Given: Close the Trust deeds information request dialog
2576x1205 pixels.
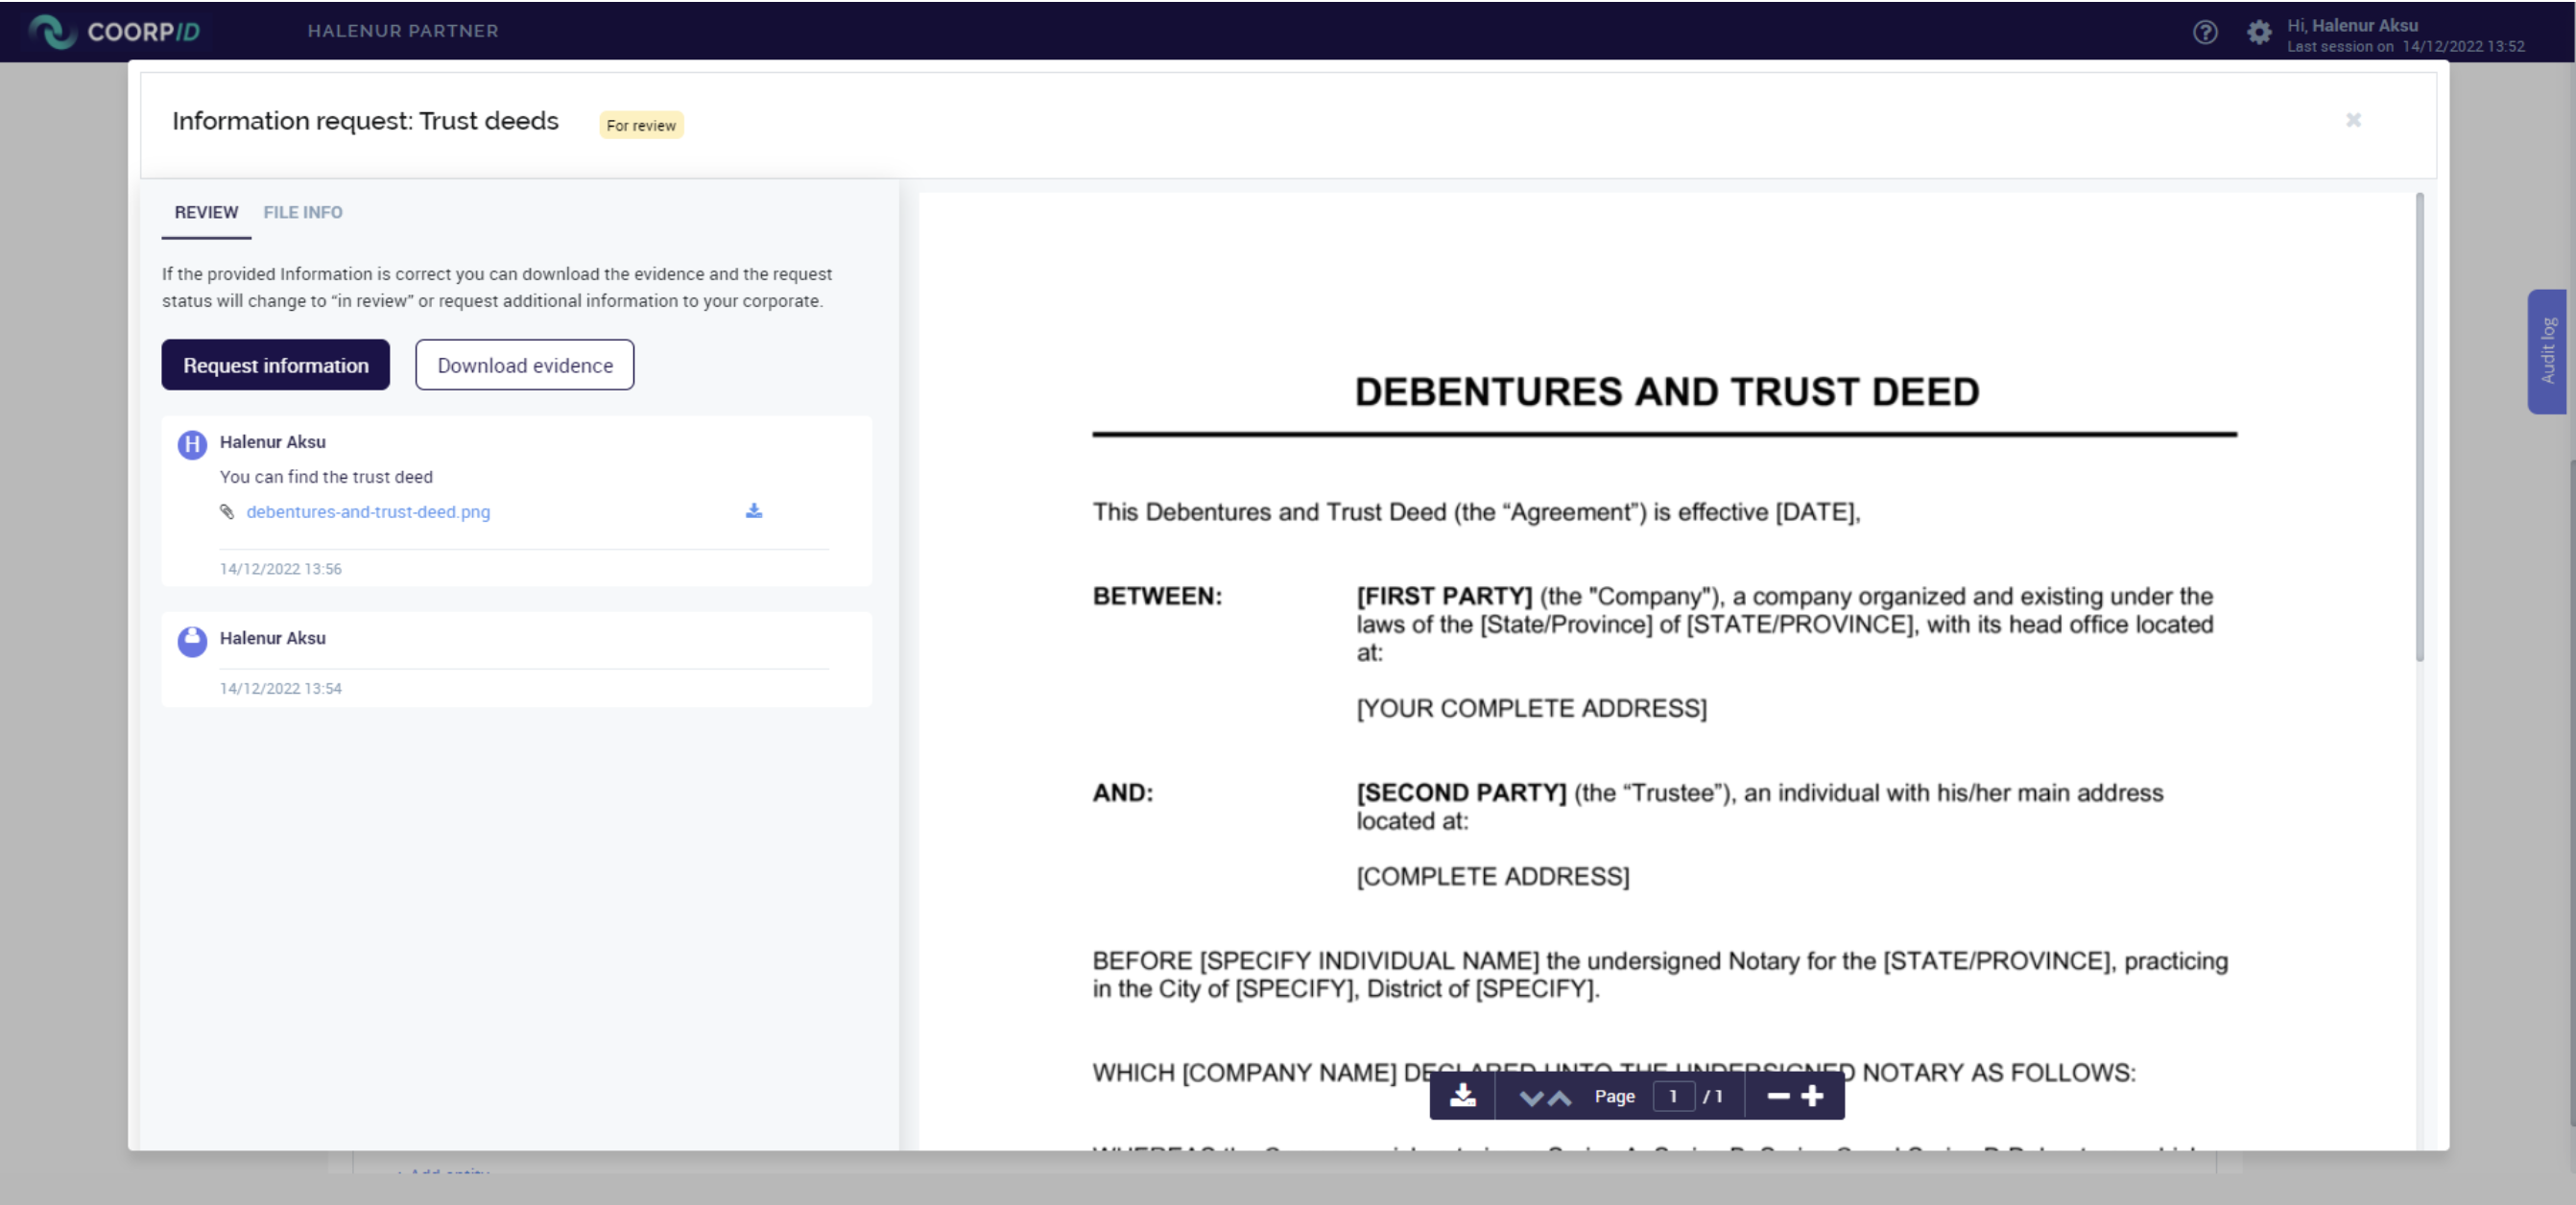Looking at the screenshot, I should click(x=2353, y=120).
